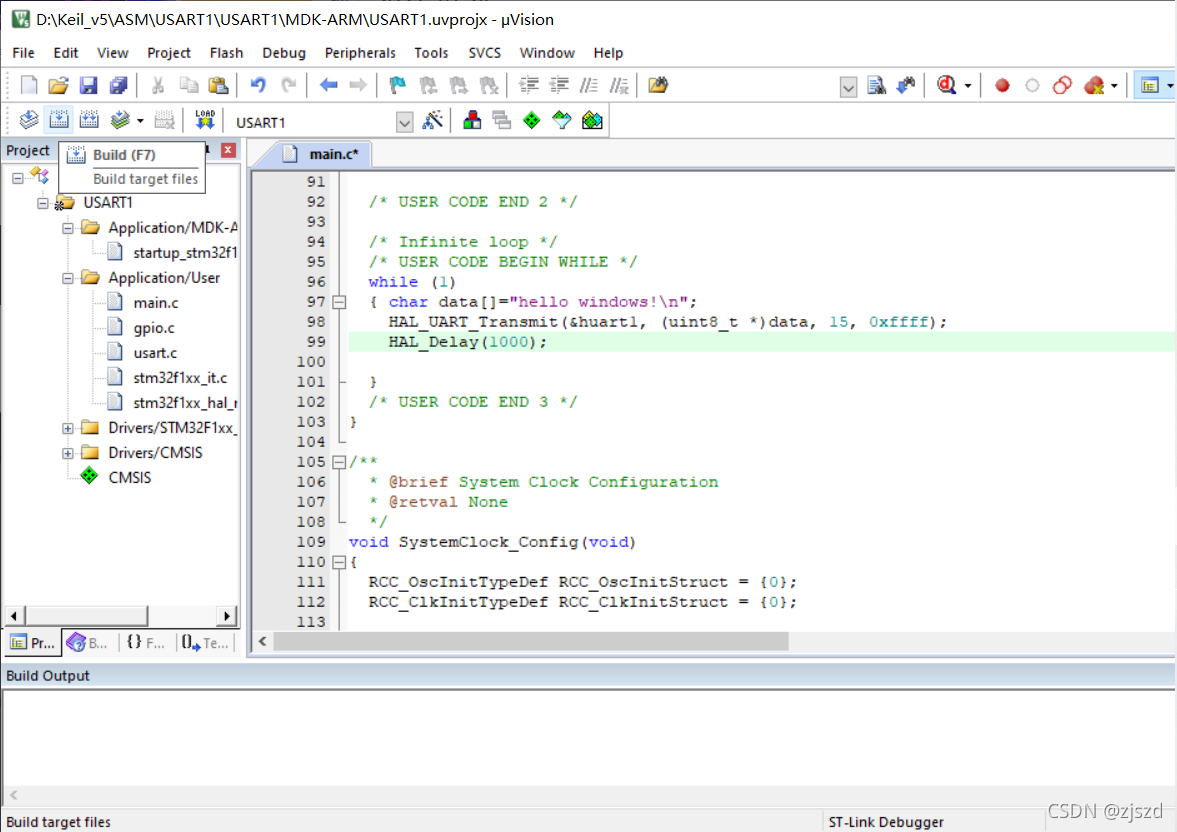This screenshot has width=1177, height=832.
Task: Undo the last edit
Action: tap(257, 85)
